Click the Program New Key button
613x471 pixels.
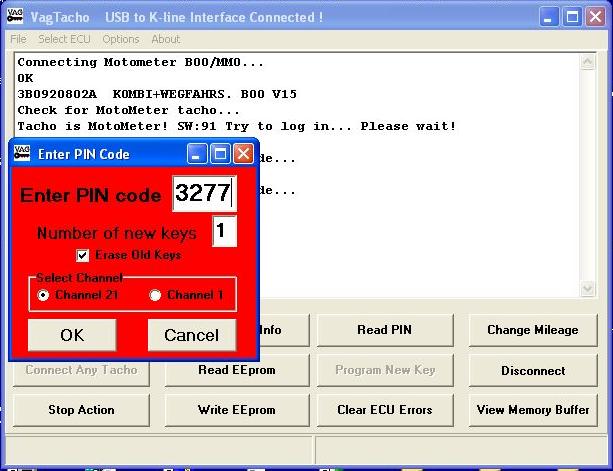tap(385, 370)
